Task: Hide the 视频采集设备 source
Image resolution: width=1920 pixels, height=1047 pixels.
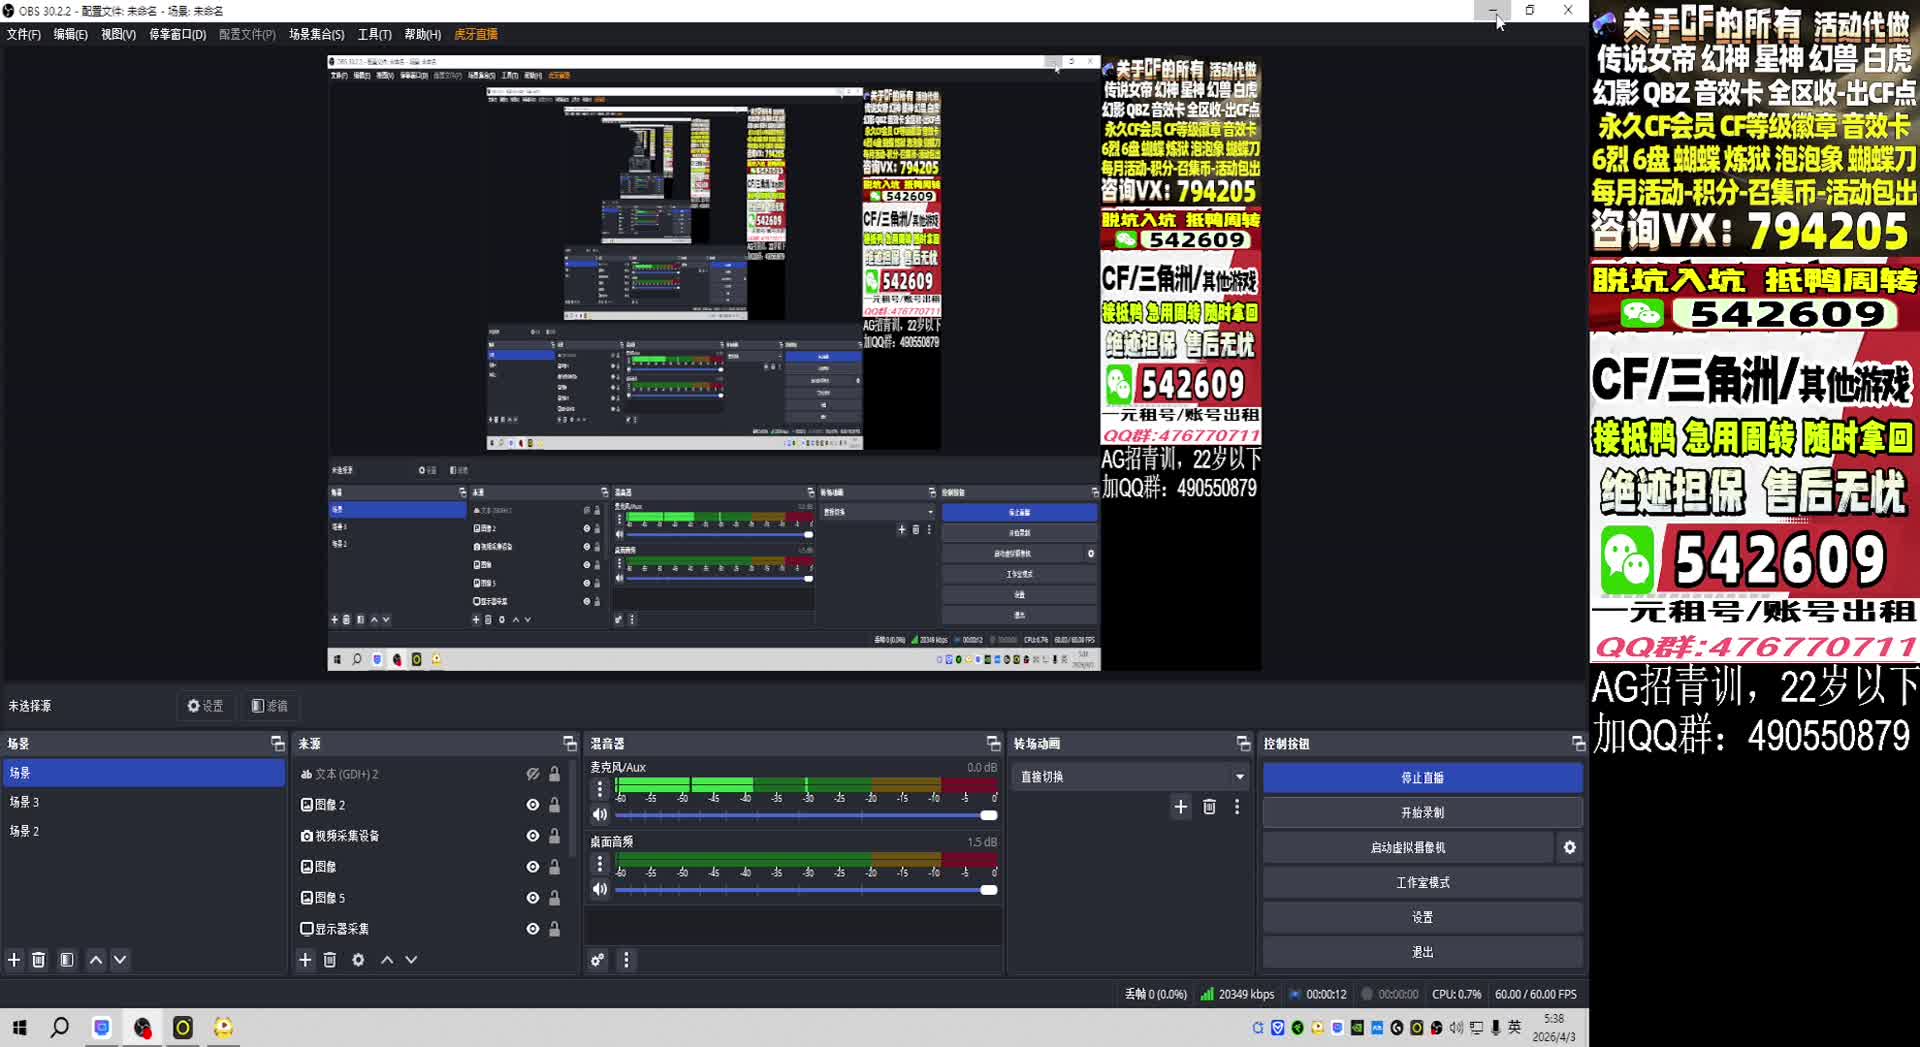Action: (532, 836)
